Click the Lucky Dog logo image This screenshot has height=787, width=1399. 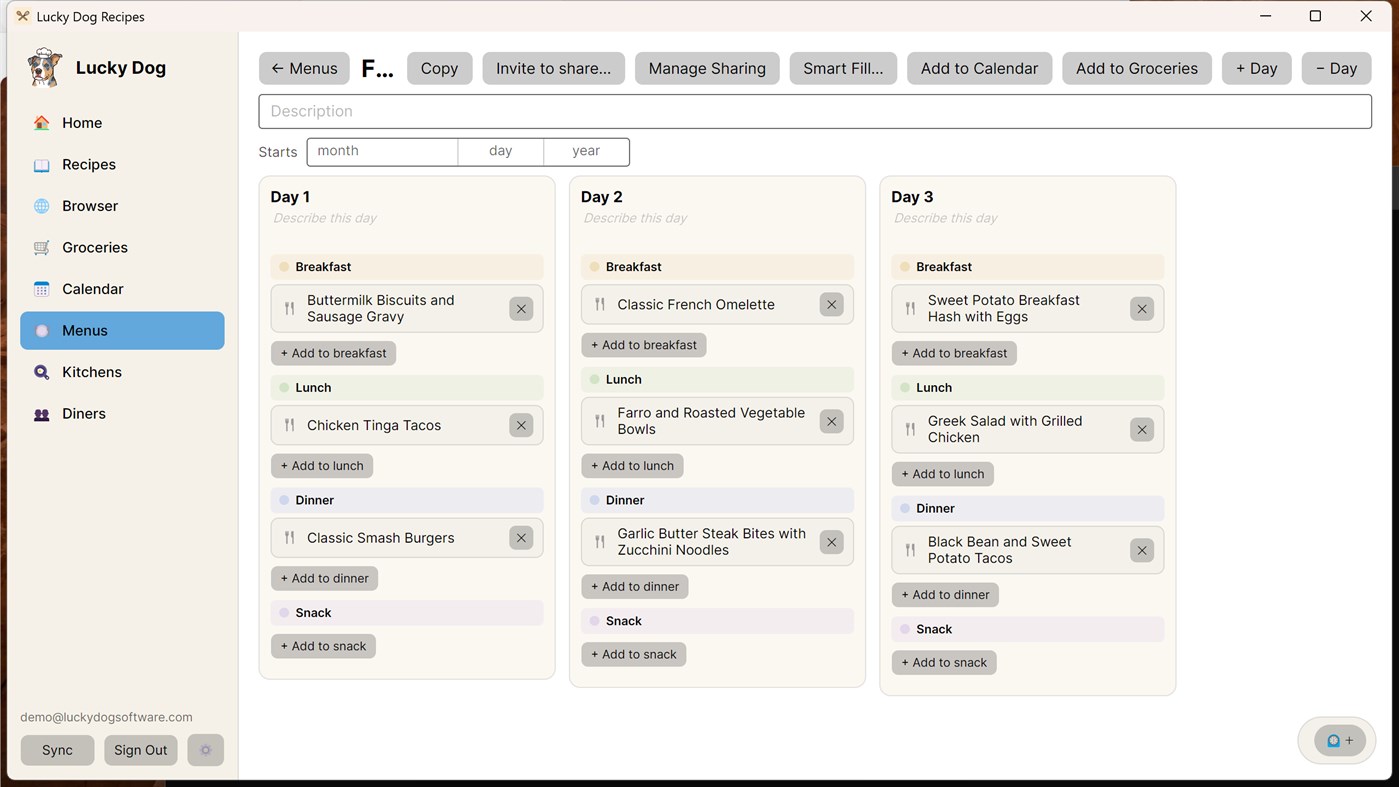click(x=45, y=67)
